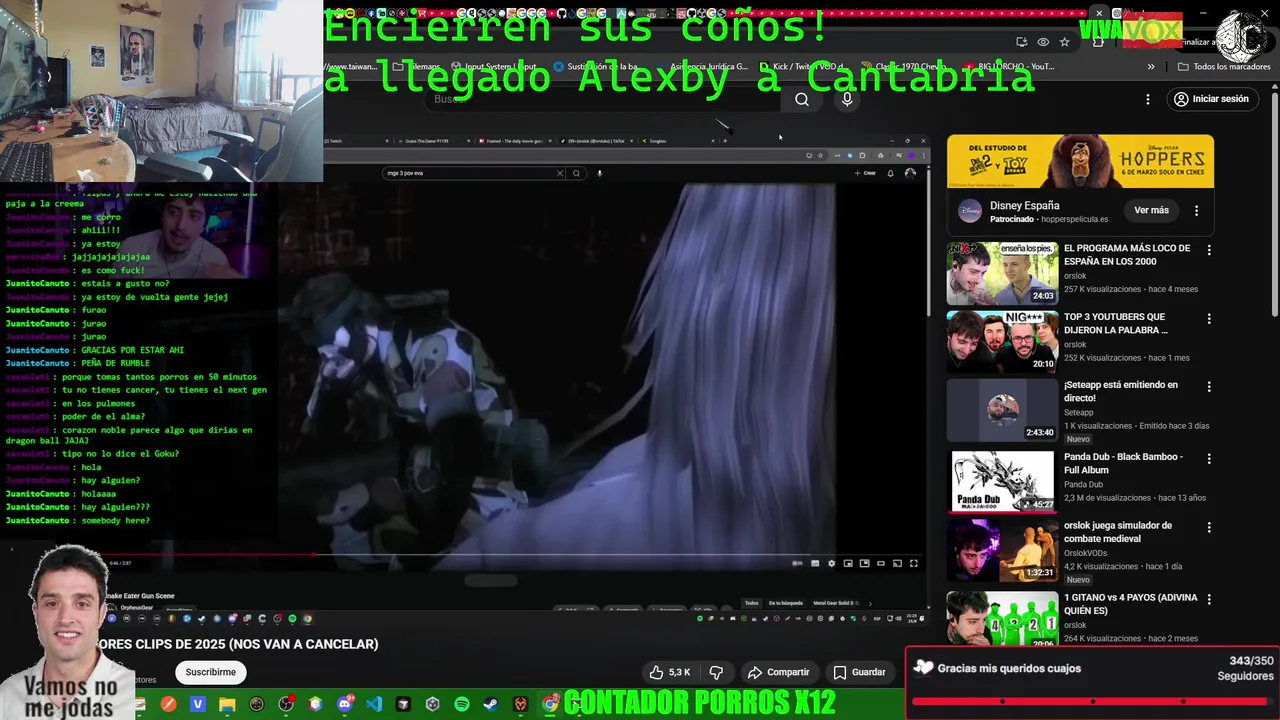Viewport: 1280px width, 720px height.
Task: Toggle subtitles in inner video player
Action: tap(815, 563)
